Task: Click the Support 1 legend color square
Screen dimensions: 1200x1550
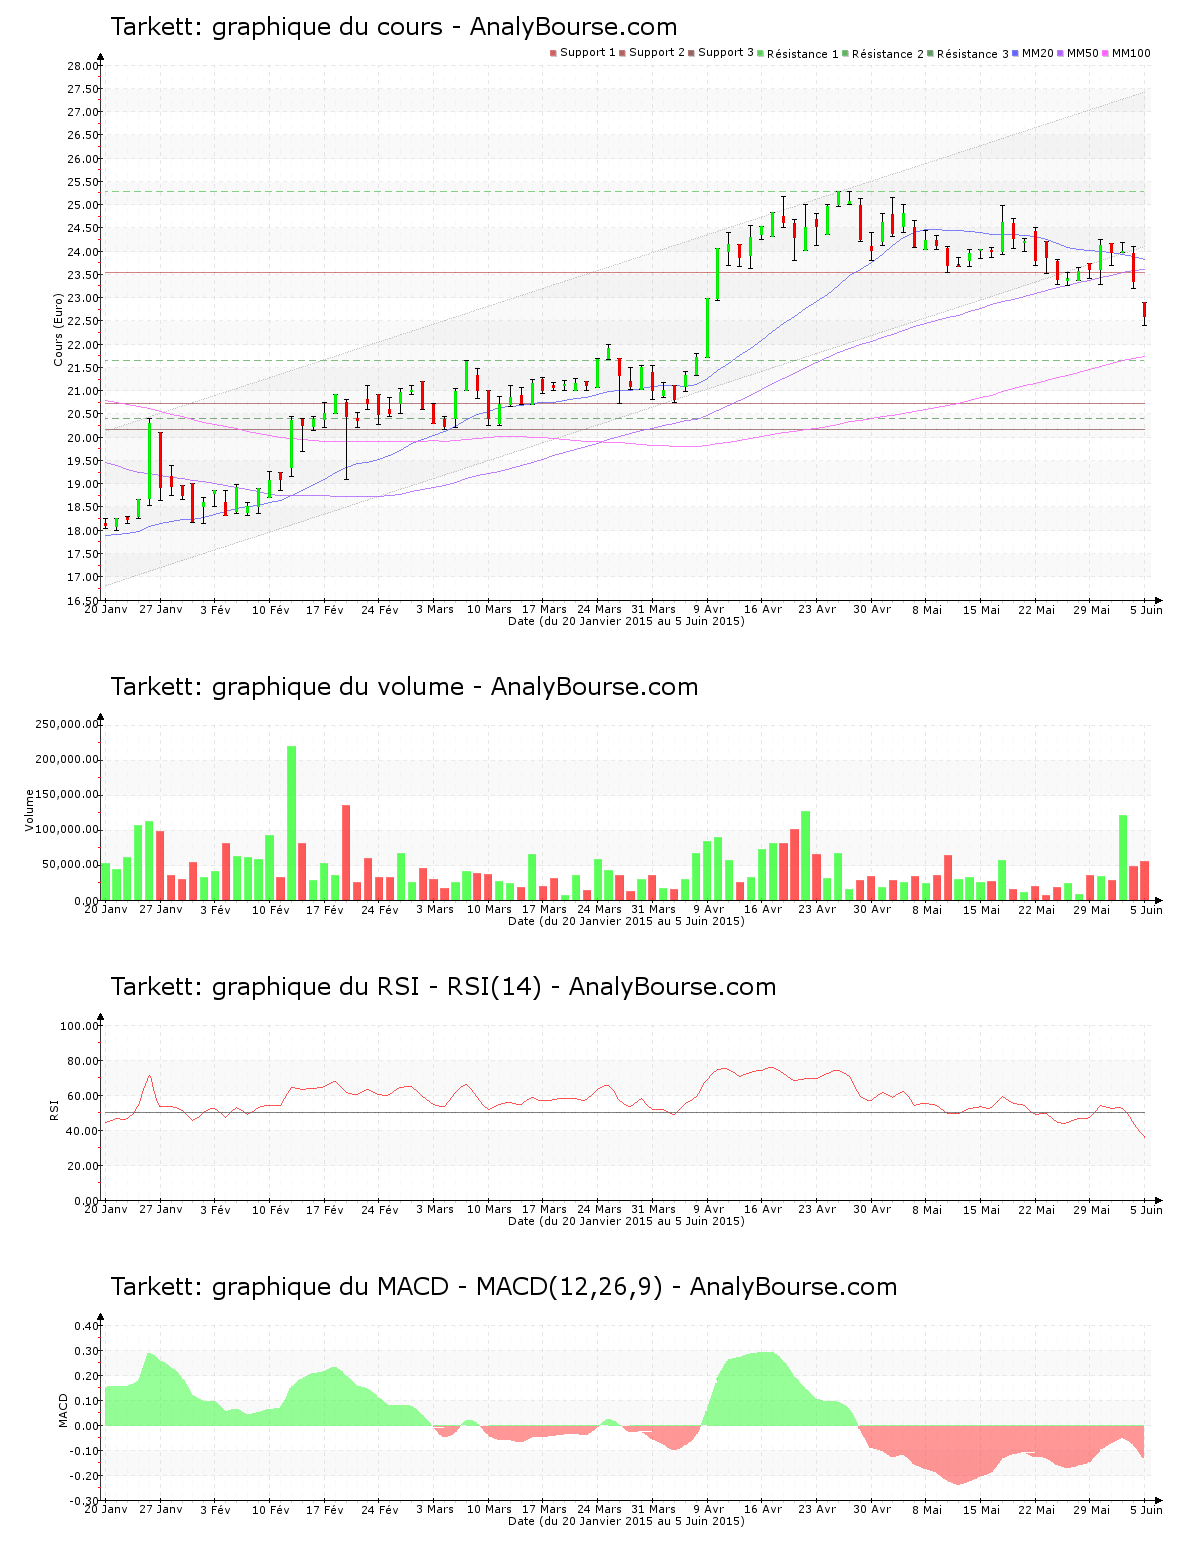Action: (553, 53)
